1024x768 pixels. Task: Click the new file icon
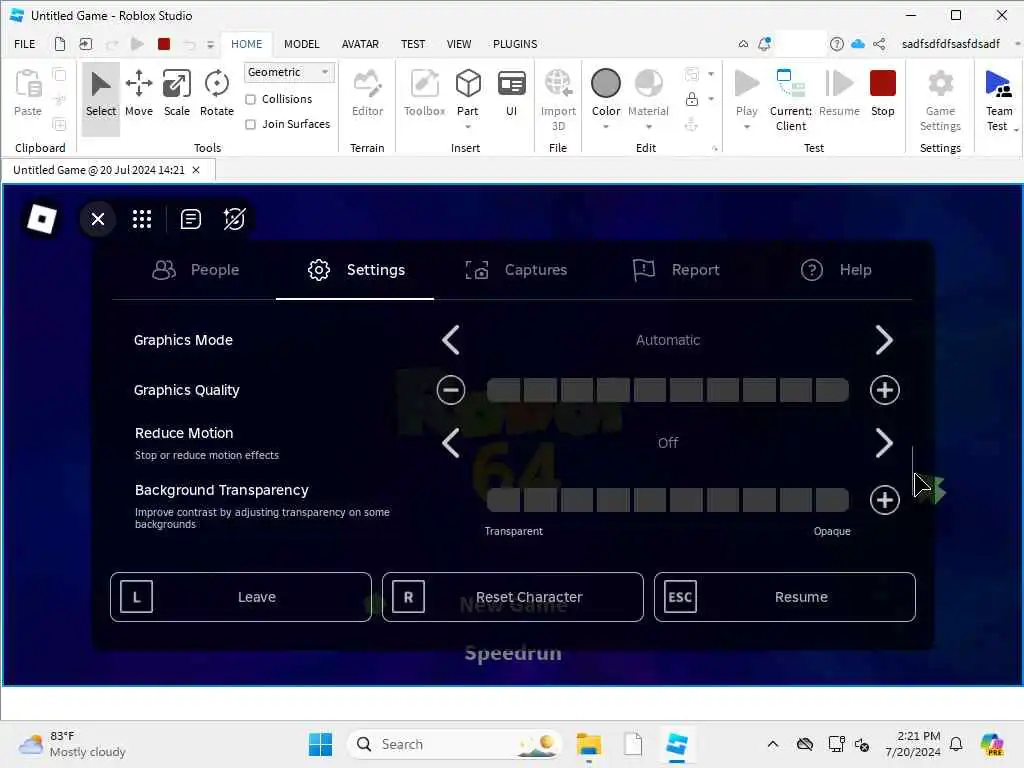tap(59, 44)
